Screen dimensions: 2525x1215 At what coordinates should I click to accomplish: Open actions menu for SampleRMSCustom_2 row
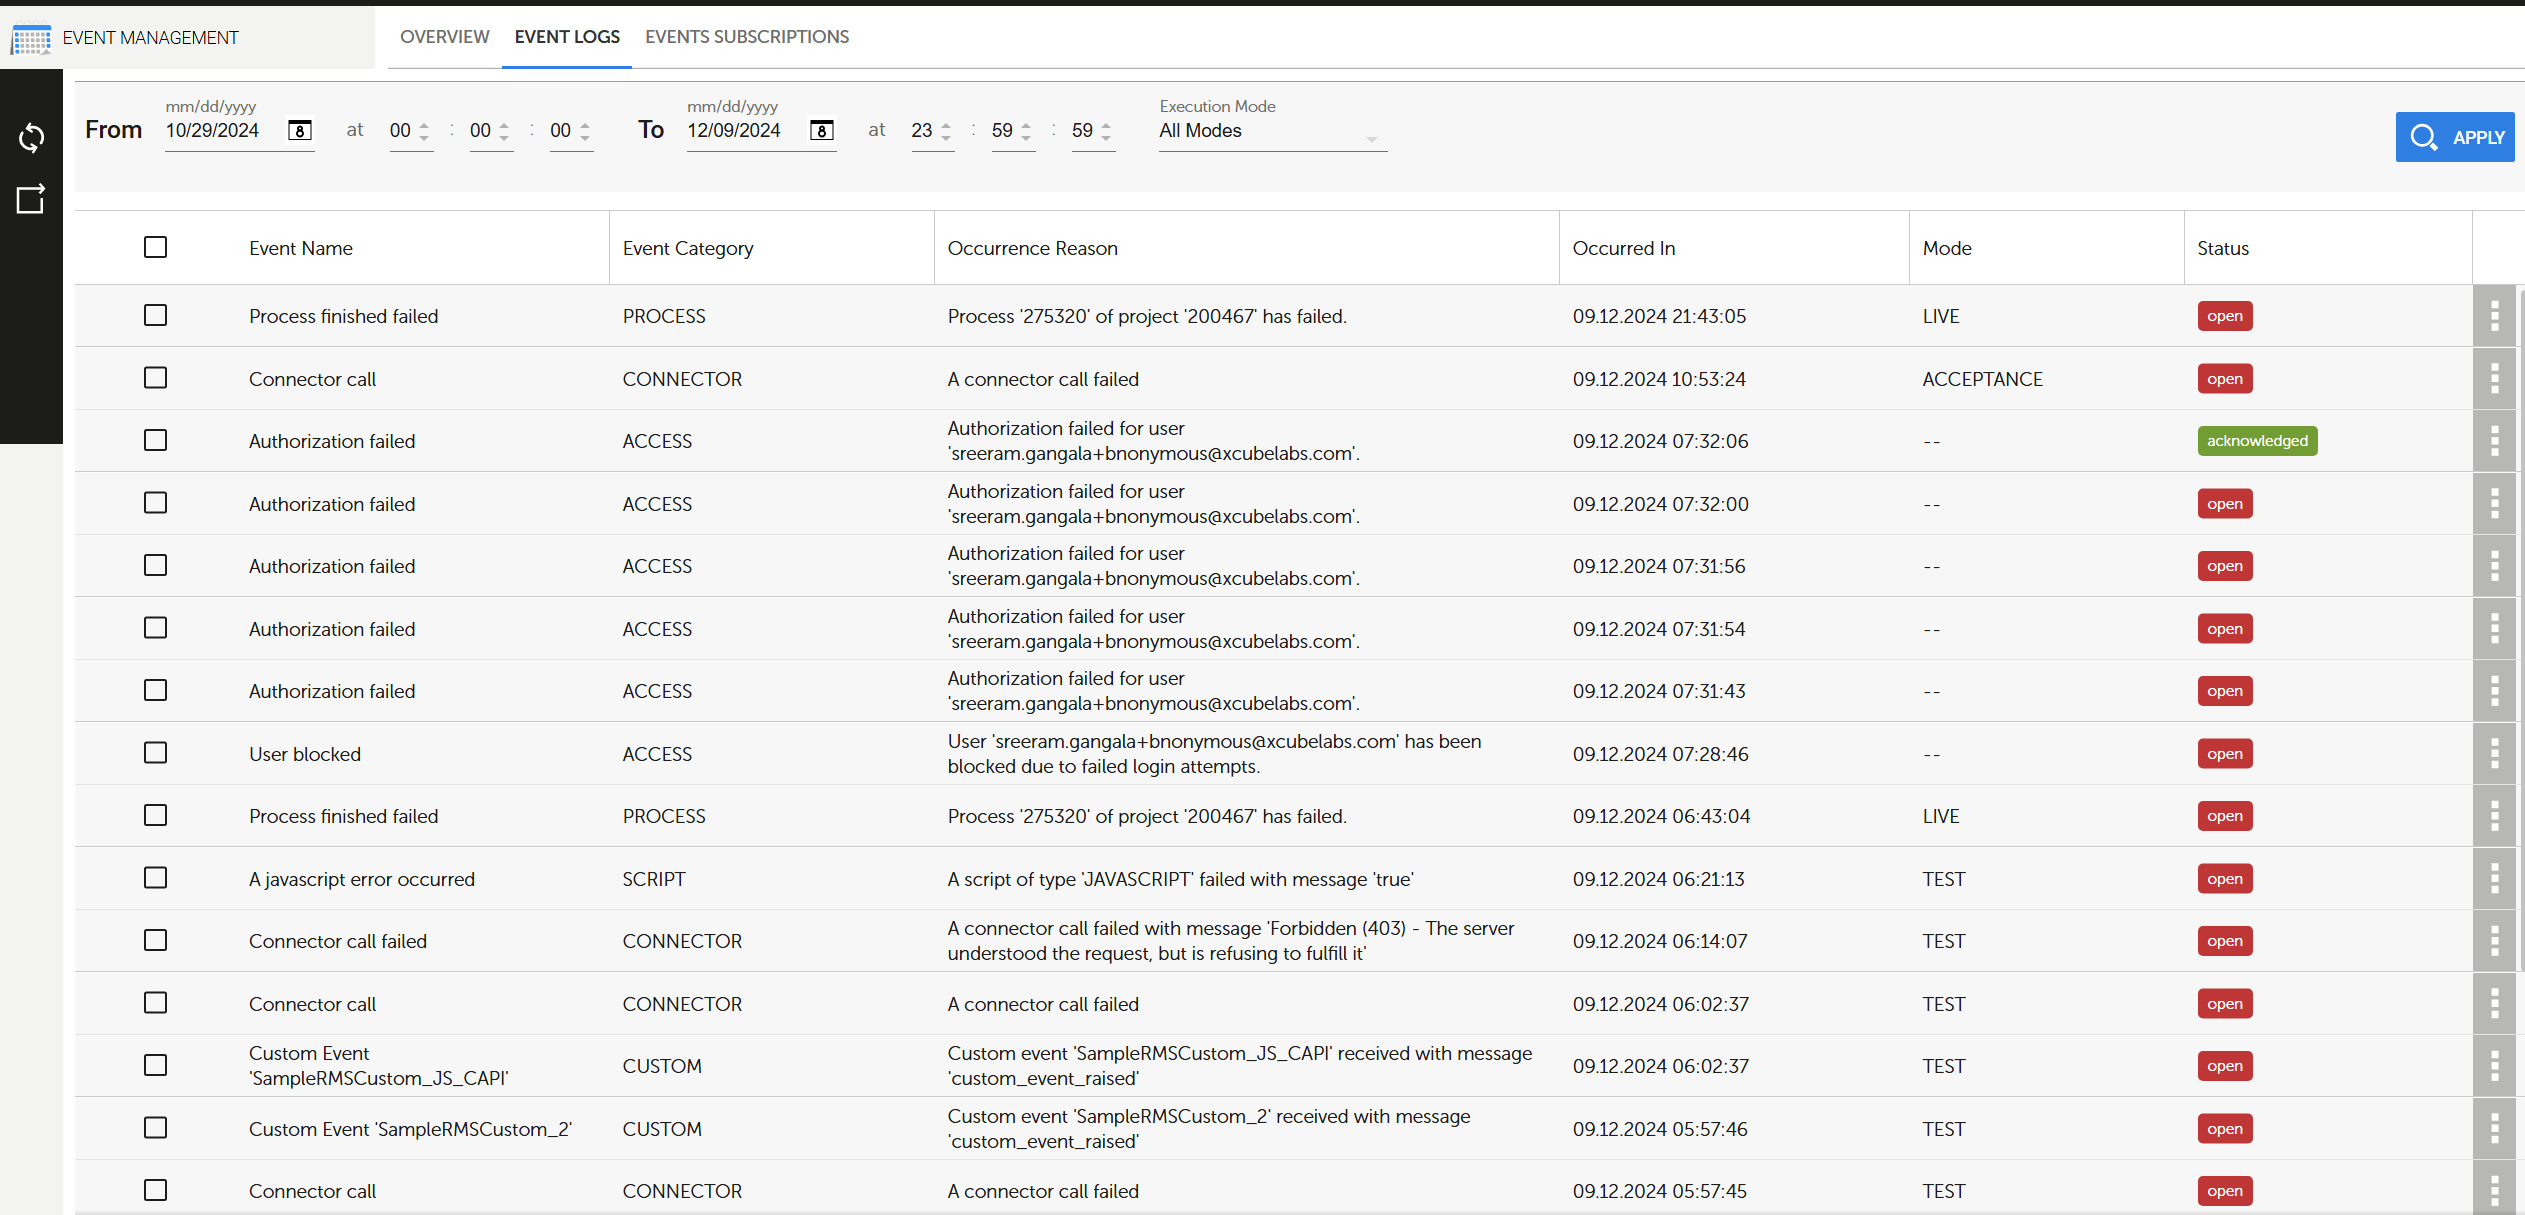[2495, 1129]
